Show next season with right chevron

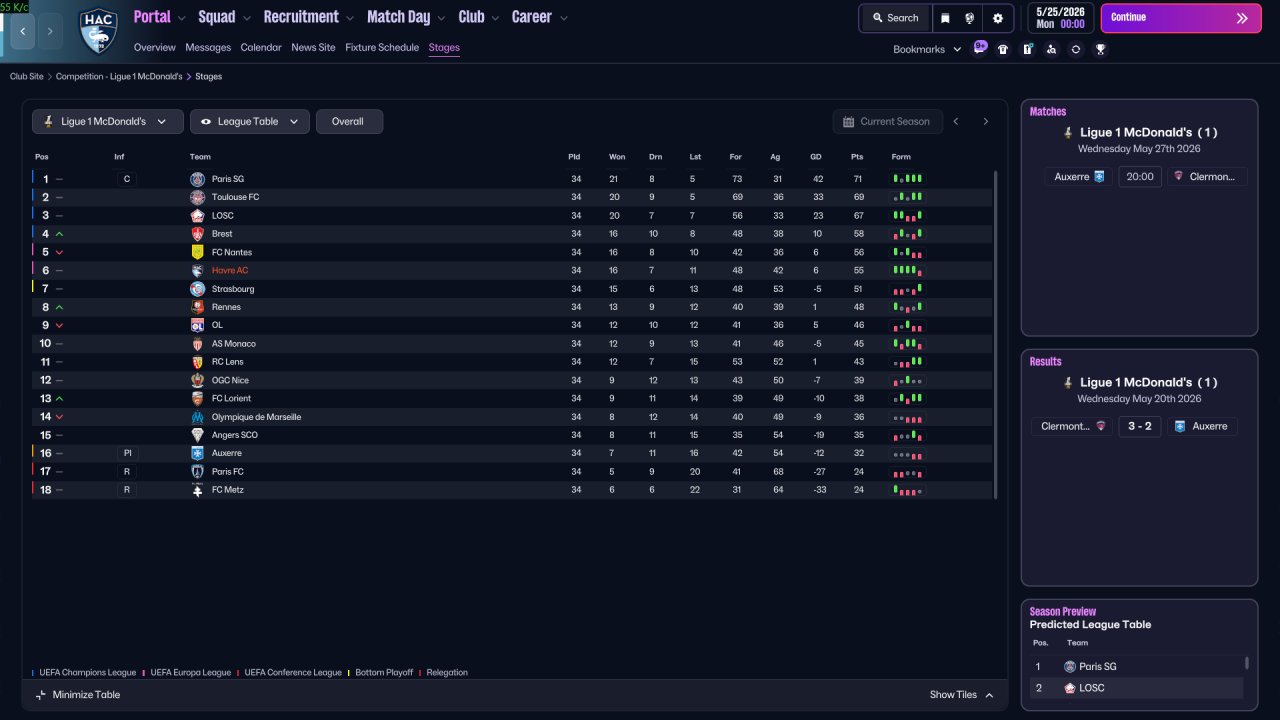click(x=985, y=121)
